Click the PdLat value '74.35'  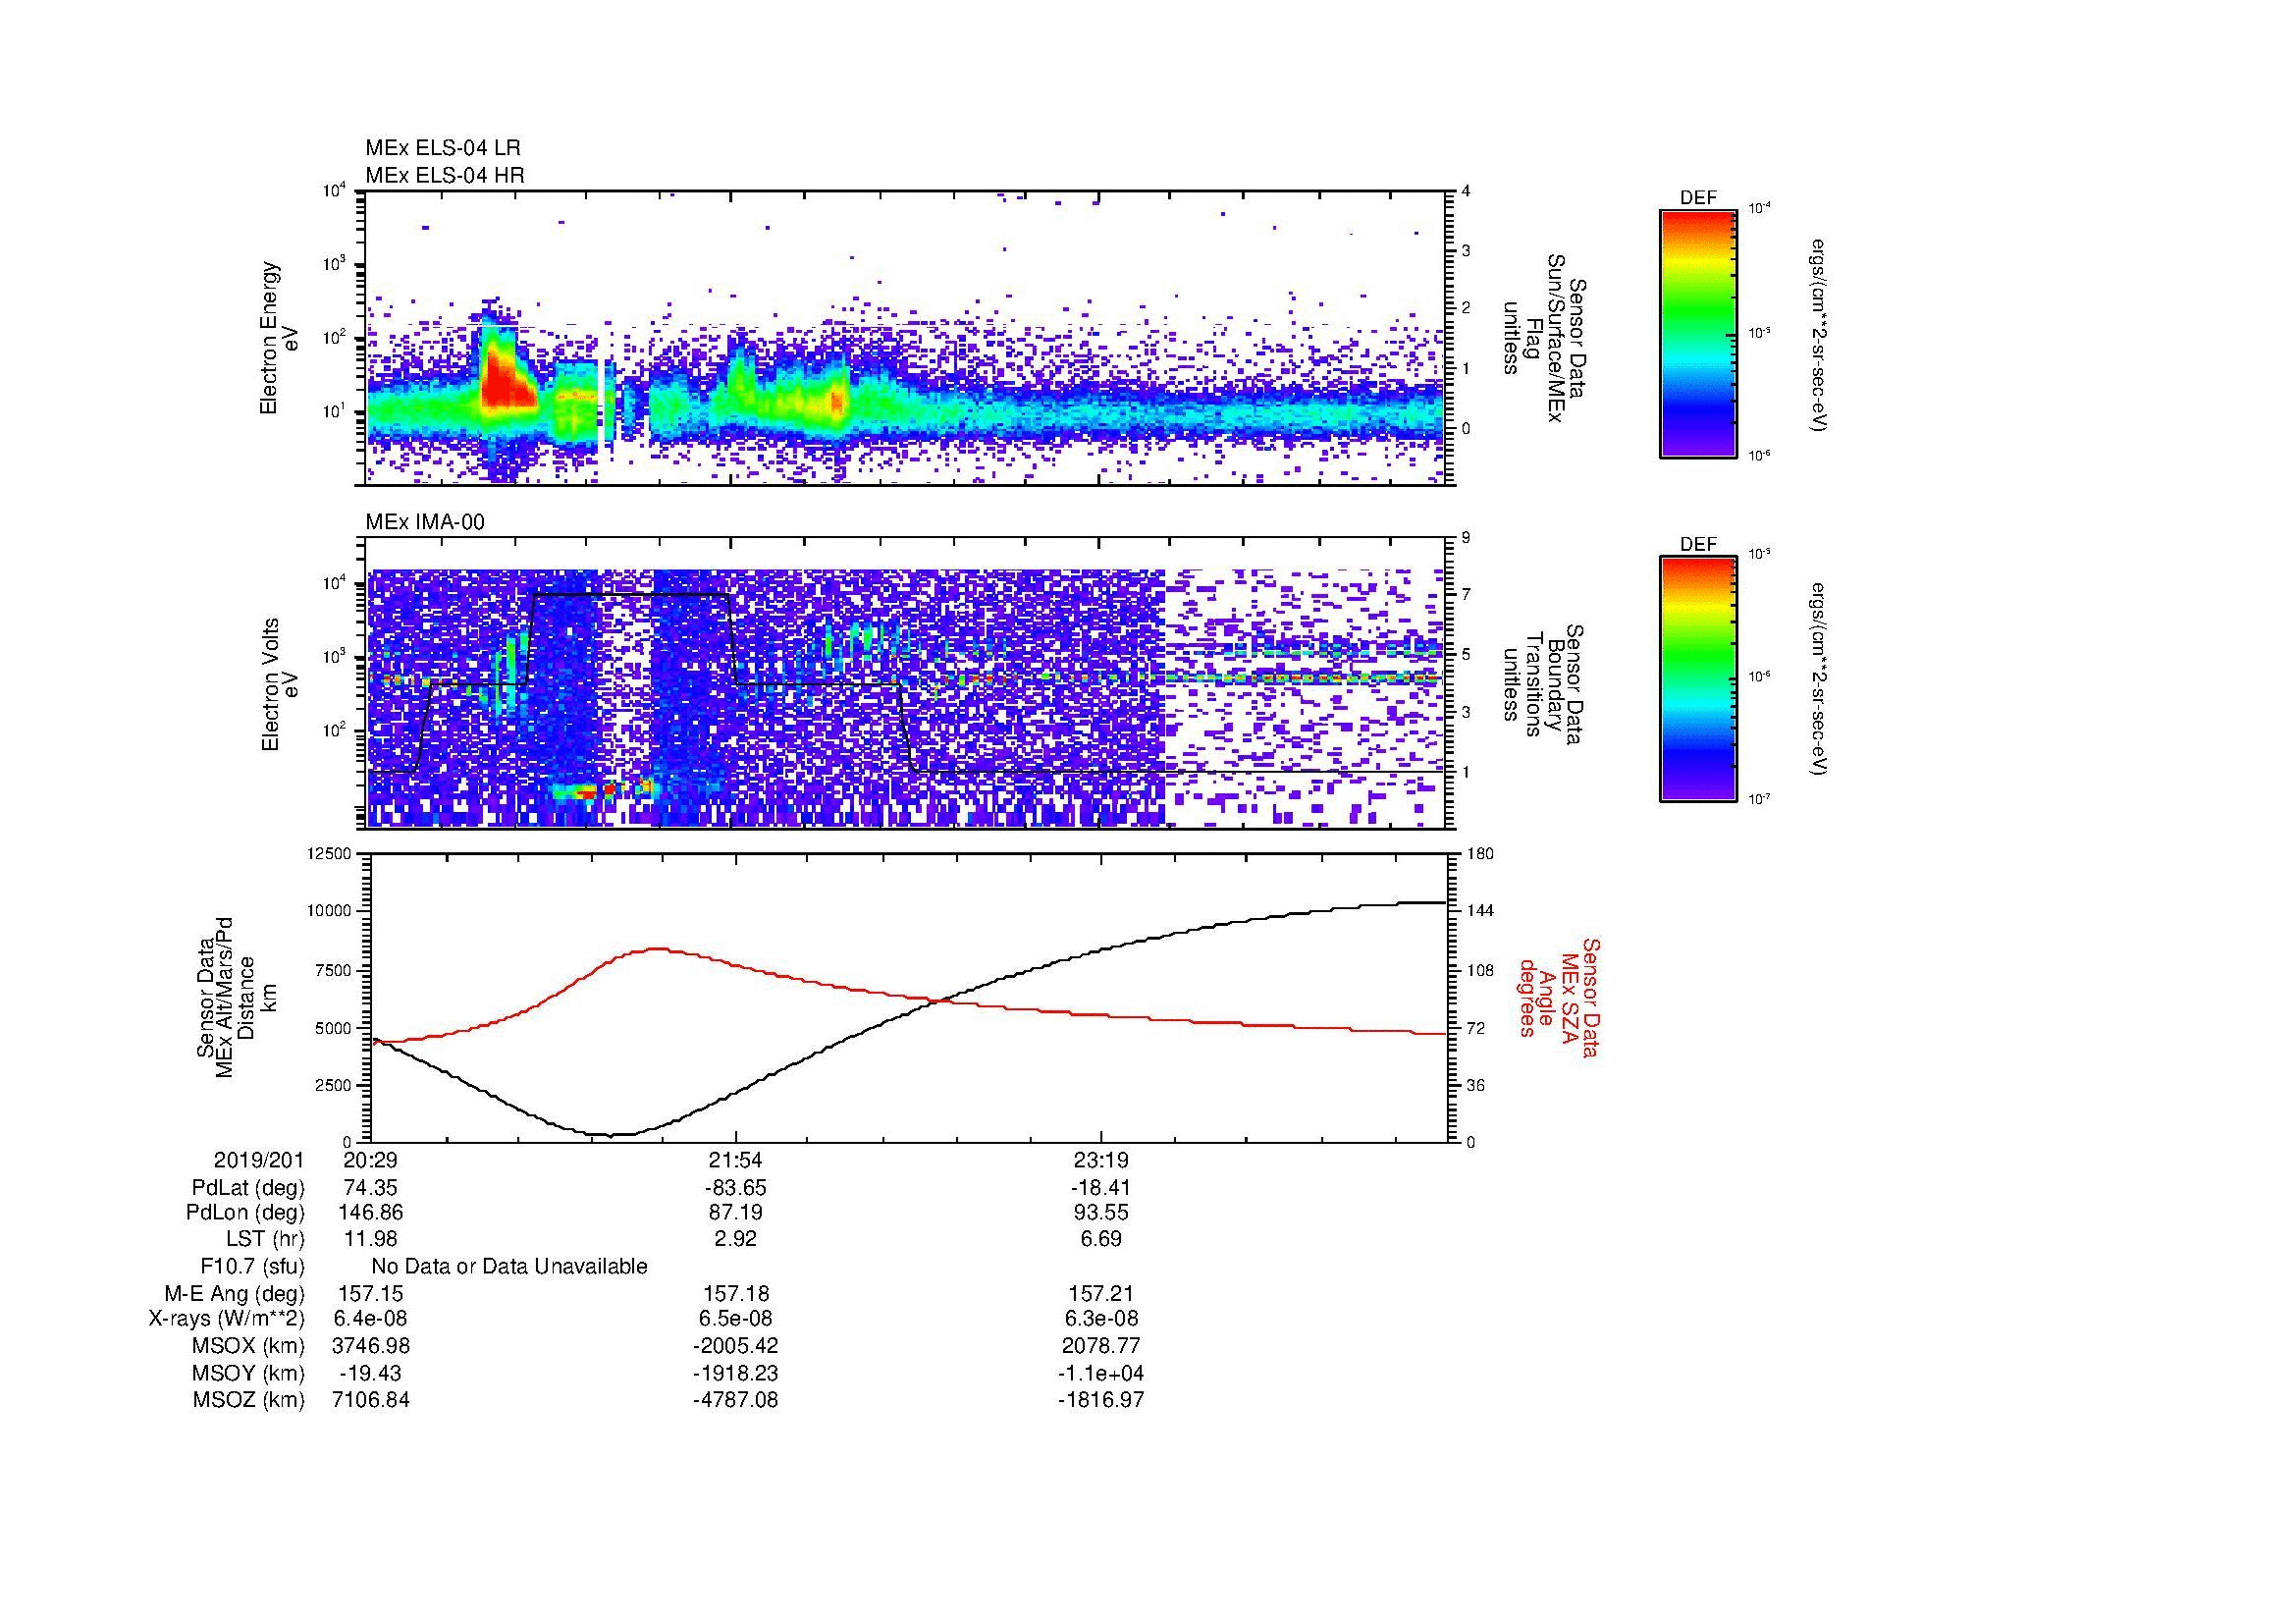point(371,1188)
